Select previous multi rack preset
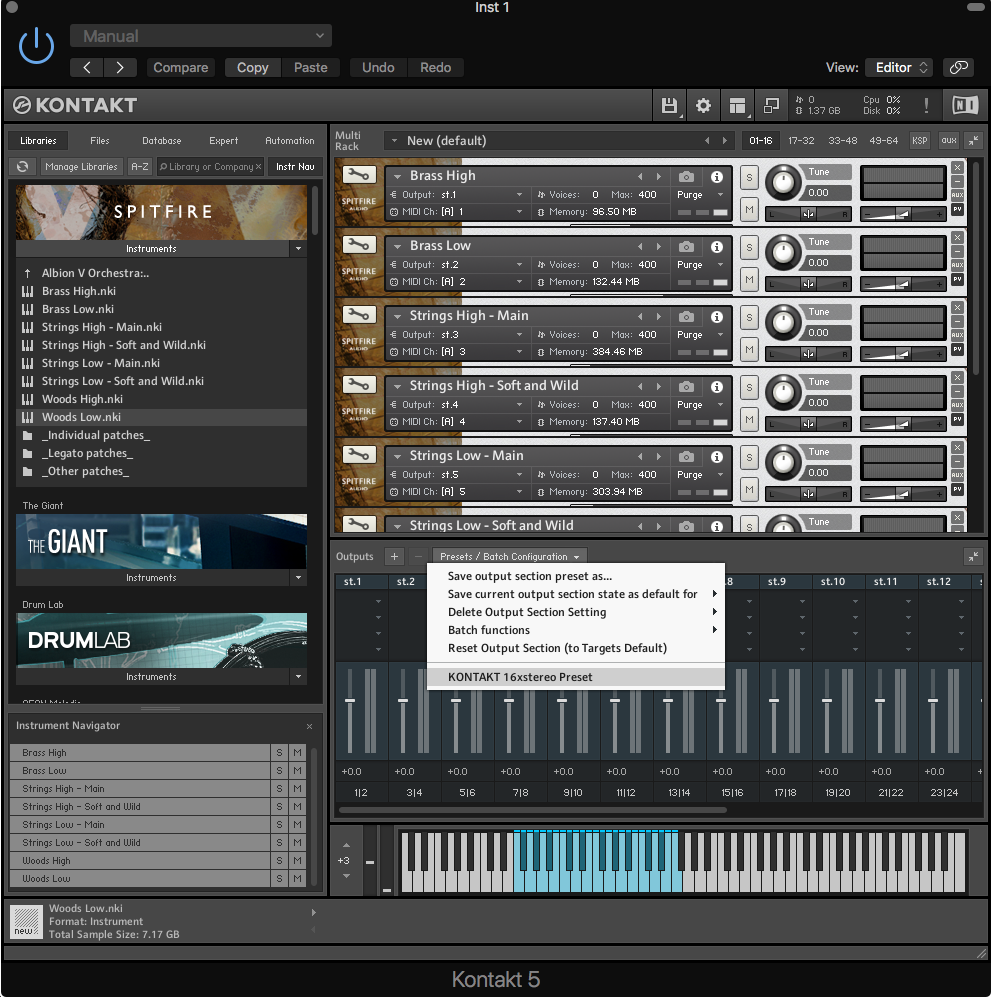The image size is (991, 997). pos(707,141)
